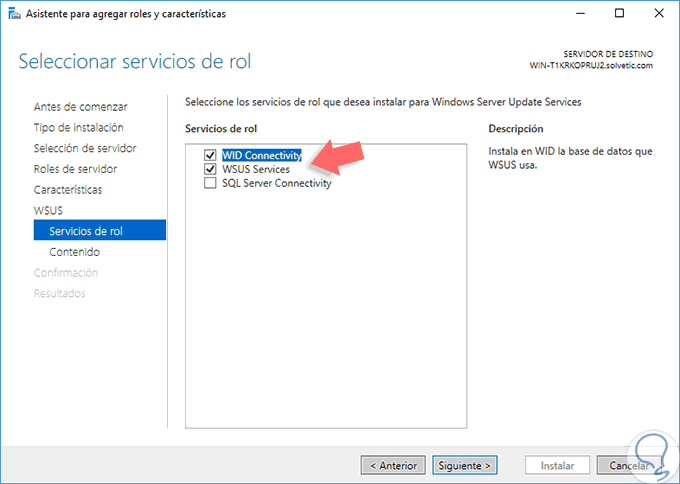Enable the SQL Server Connectivity checkbox

pyautogui.click(x=210, y=184)
